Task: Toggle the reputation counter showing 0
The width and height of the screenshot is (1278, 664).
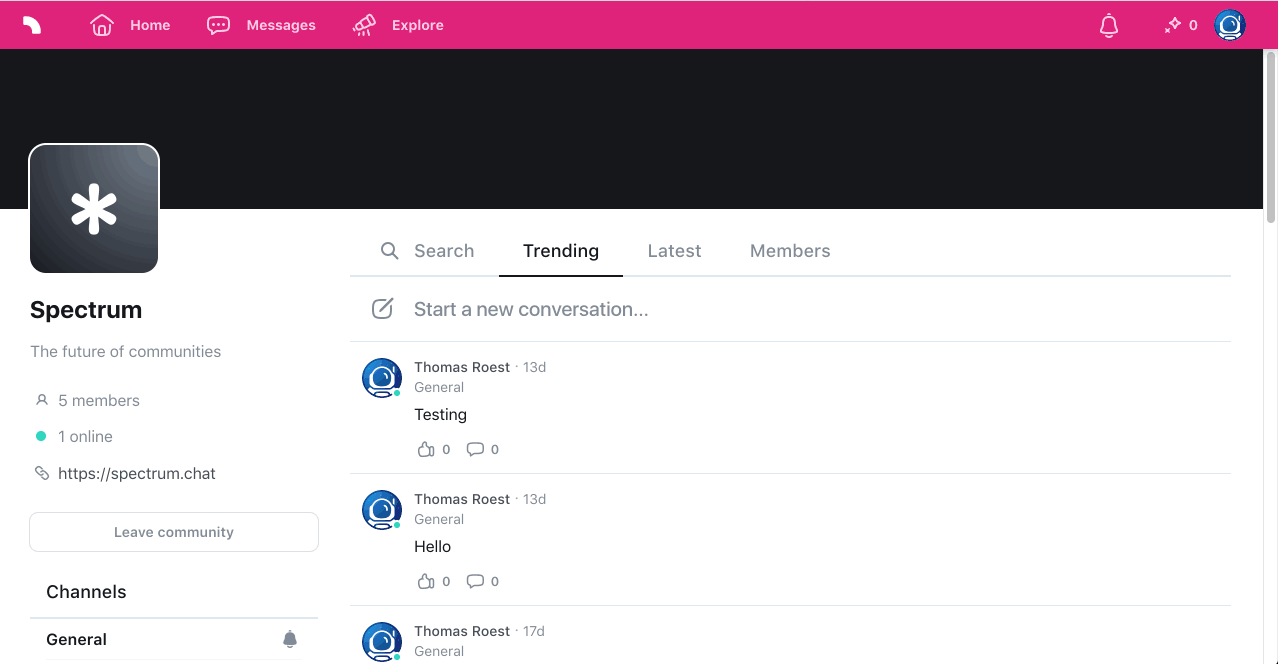Action: pyautogui.click(x=1180, y=25)
